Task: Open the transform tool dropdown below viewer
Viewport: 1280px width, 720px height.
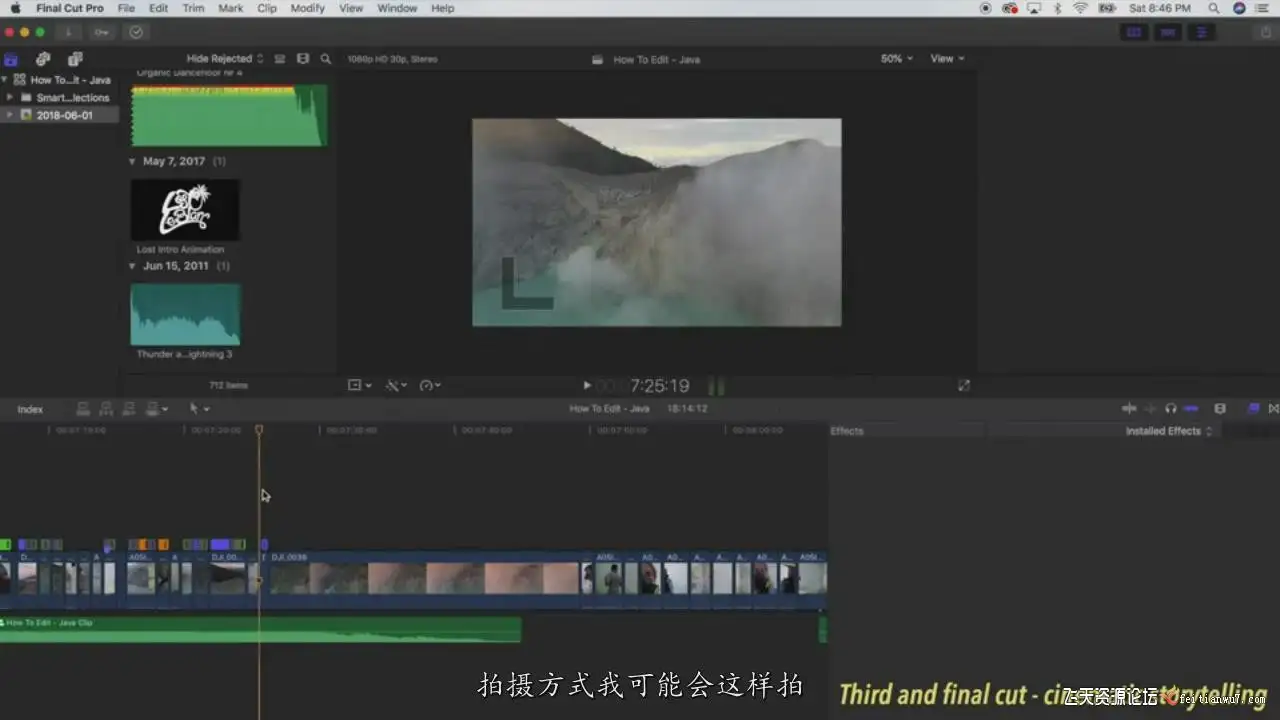Action: pos(359,385)
